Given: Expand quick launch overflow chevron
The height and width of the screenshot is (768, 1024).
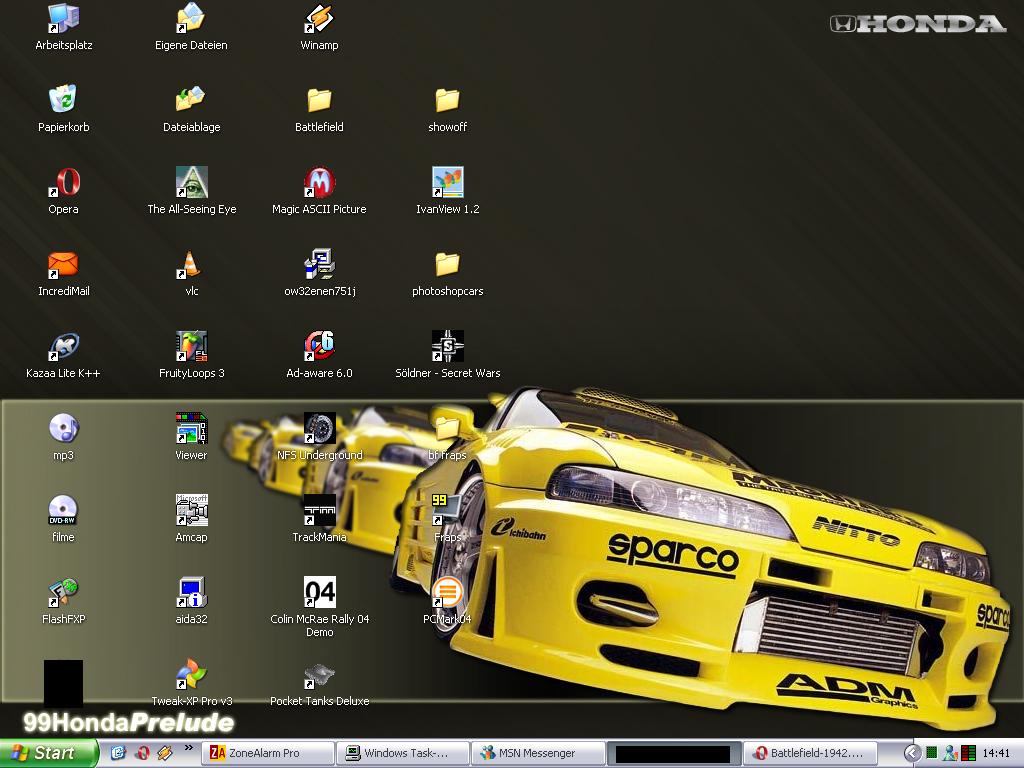Looking at the screenshot, I should coord(189,748).
